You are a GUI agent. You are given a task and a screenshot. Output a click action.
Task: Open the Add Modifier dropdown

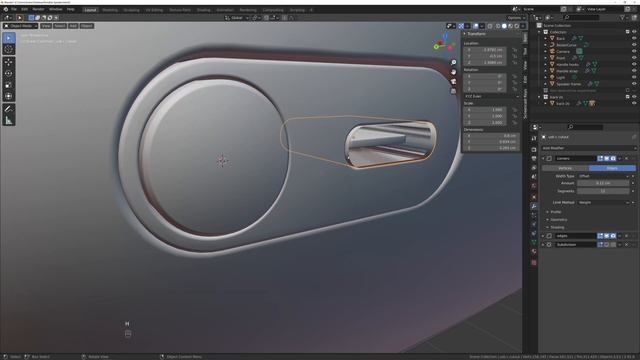click(589, 148)
